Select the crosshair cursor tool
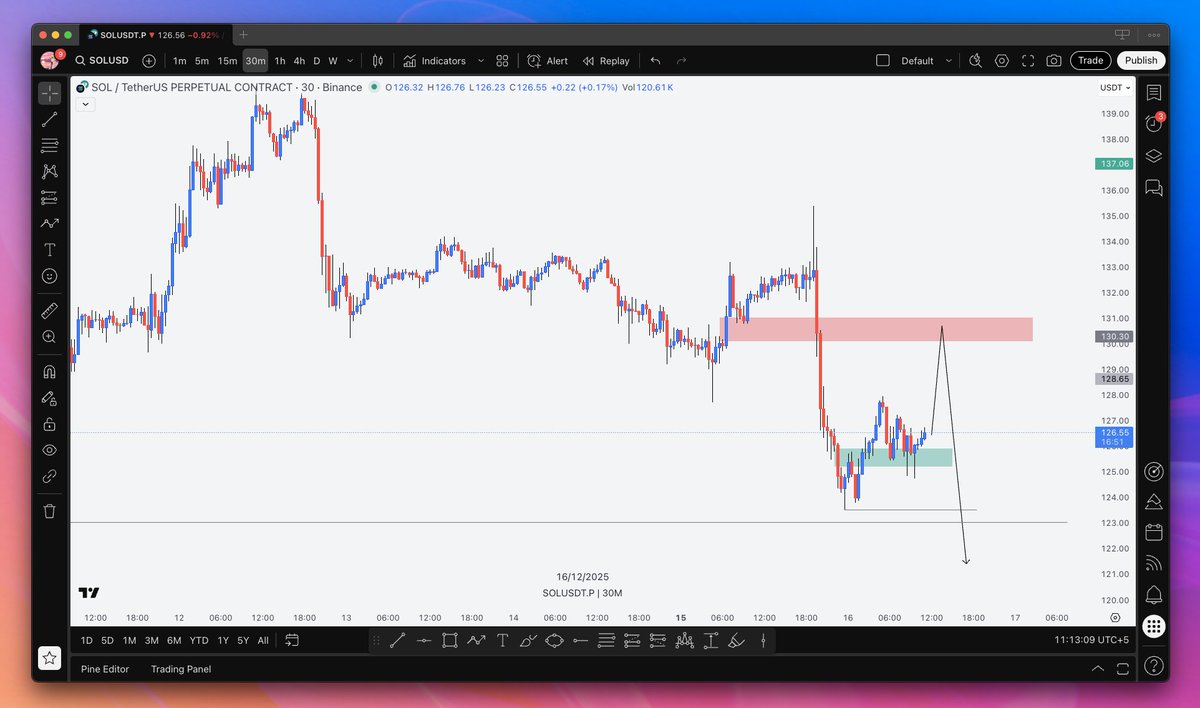 (x=50, y=93)
